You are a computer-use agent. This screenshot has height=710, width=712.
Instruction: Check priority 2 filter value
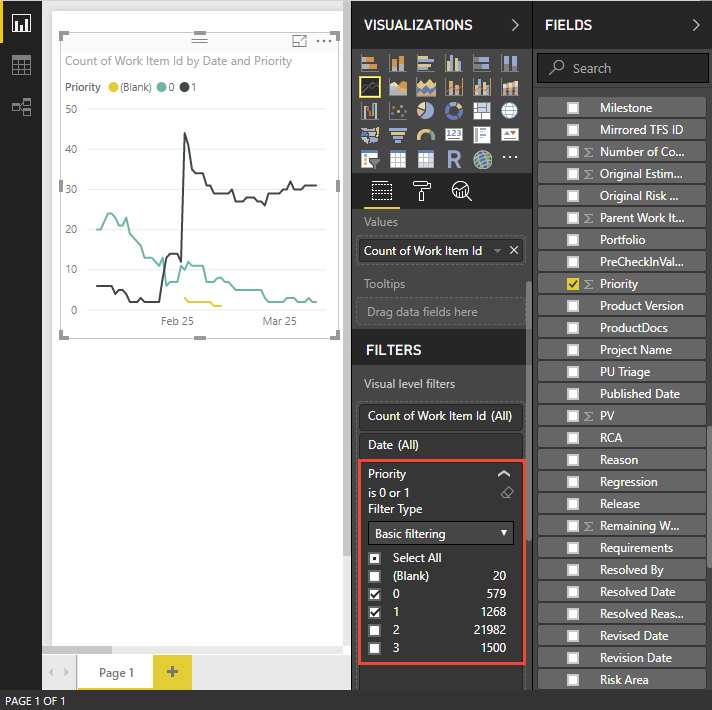(x=375, y=630)
